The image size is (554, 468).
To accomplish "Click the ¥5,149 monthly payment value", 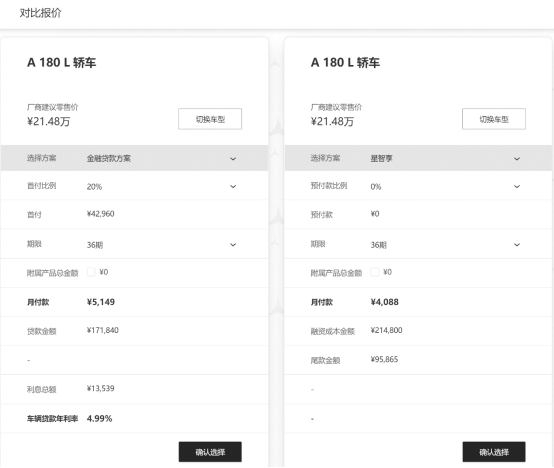I will [x=101, y=302].
